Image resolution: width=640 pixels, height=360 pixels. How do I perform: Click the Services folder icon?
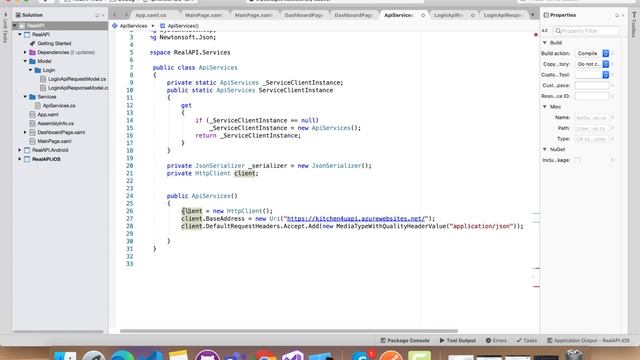32,97
